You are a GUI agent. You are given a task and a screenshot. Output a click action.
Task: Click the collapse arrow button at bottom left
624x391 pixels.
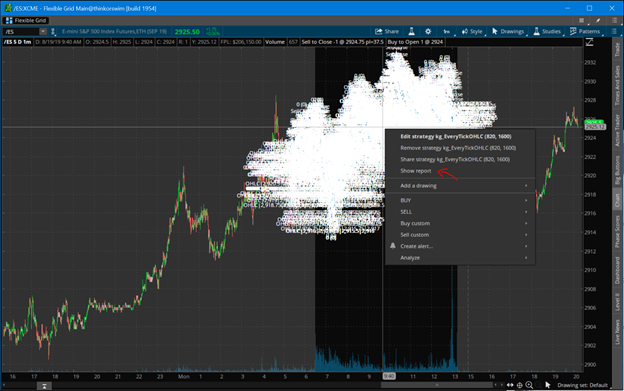[x=44, y=386]
